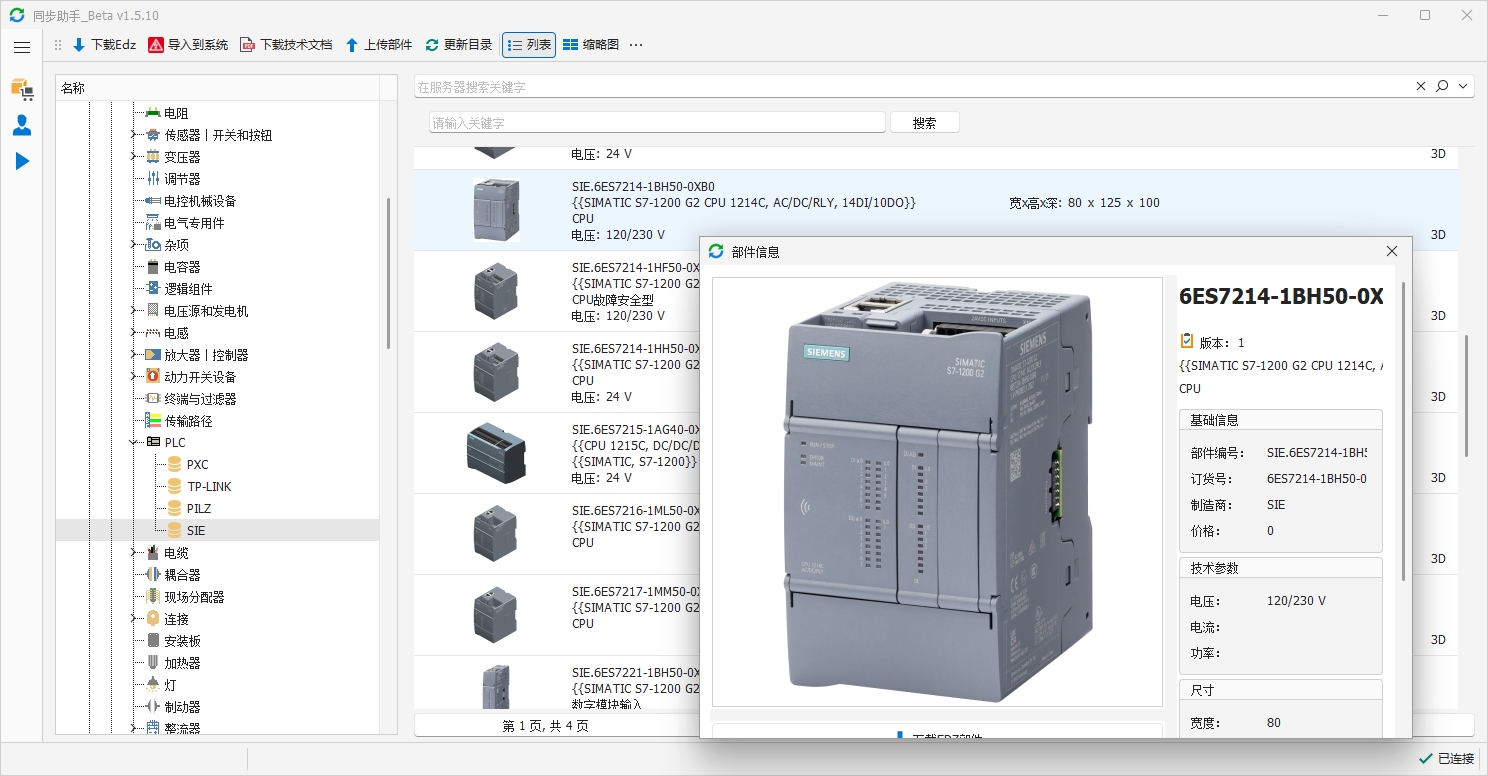Click the 下载Edz download toolbar icon
This screenshot has height=776, width=1488.
[x=79, y=45]
